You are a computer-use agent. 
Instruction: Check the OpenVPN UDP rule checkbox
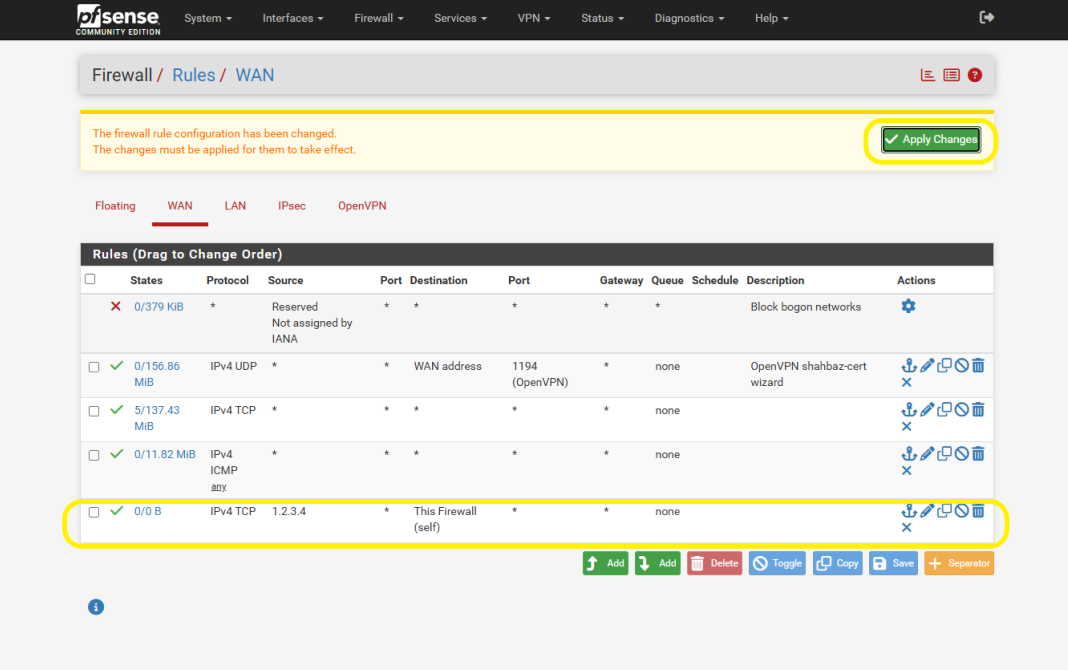pos(94,367)
